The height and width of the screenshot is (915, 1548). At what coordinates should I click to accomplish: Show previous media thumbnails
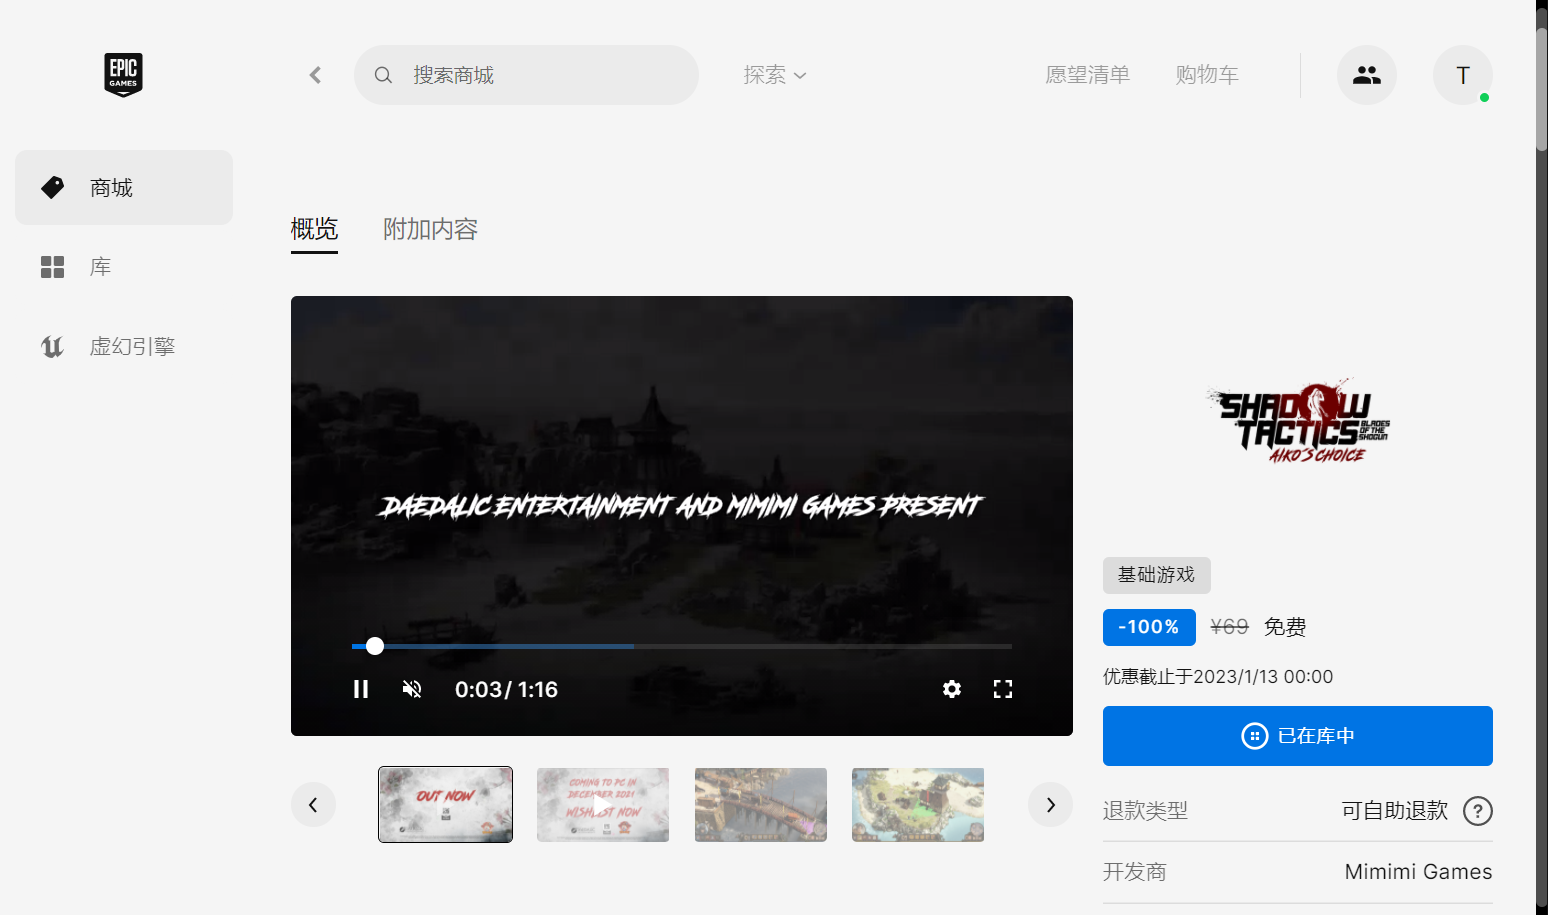[x=313, y=805]
